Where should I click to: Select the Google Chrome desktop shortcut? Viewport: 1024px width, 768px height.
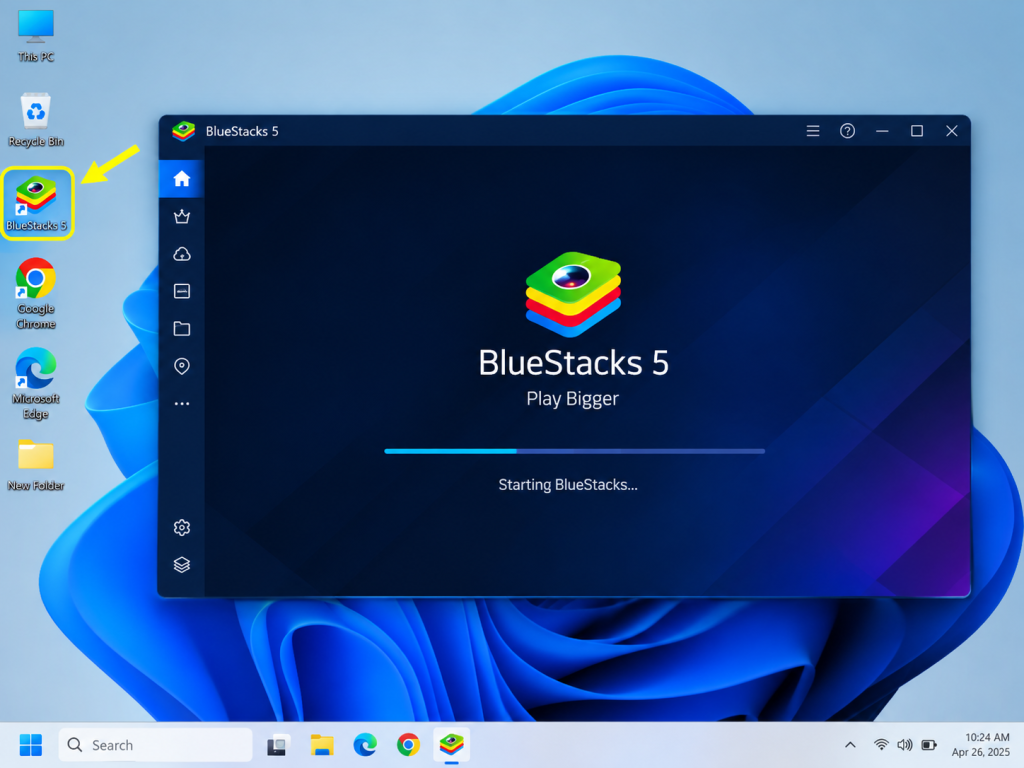click(36, 294)
